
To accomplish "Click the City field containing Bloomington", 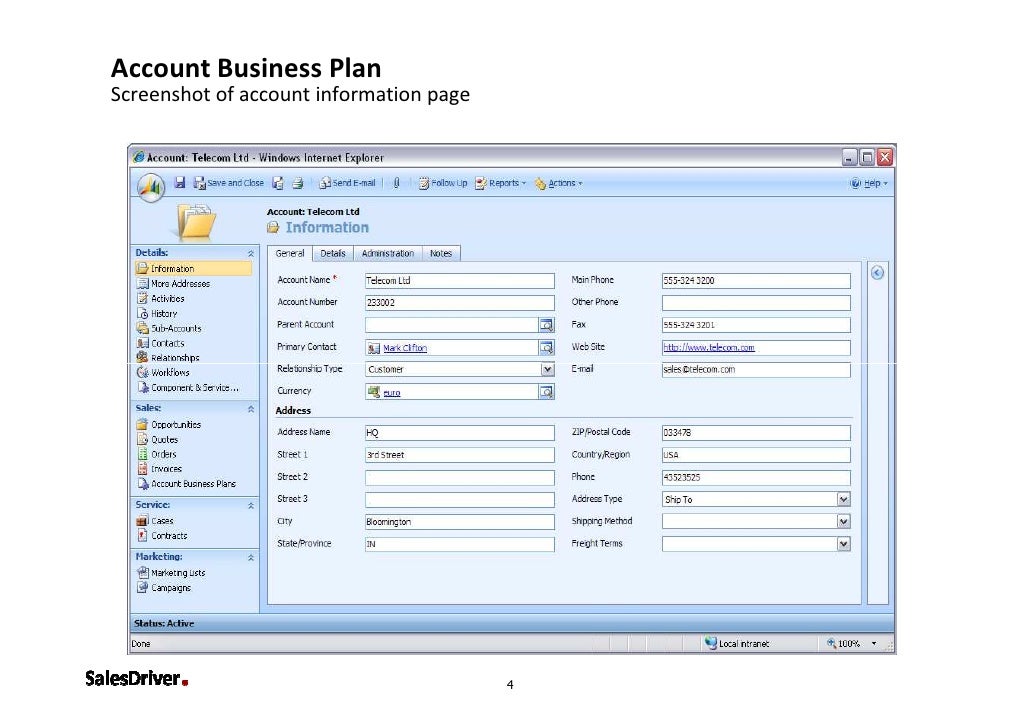I will (460, 522).
